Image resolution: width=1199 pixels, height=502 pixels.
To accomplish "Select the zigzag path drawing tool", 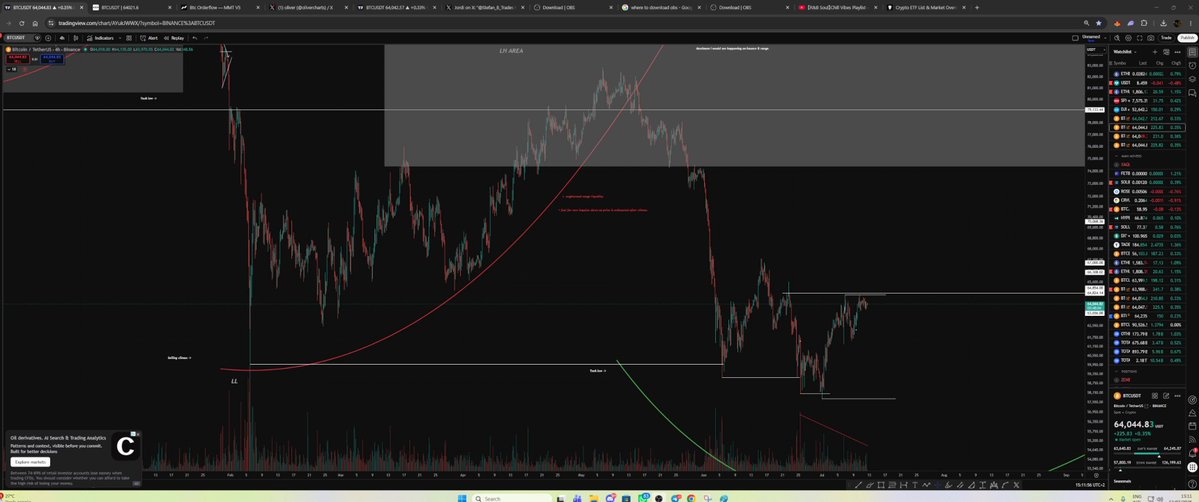I will [x=927, y=485].
